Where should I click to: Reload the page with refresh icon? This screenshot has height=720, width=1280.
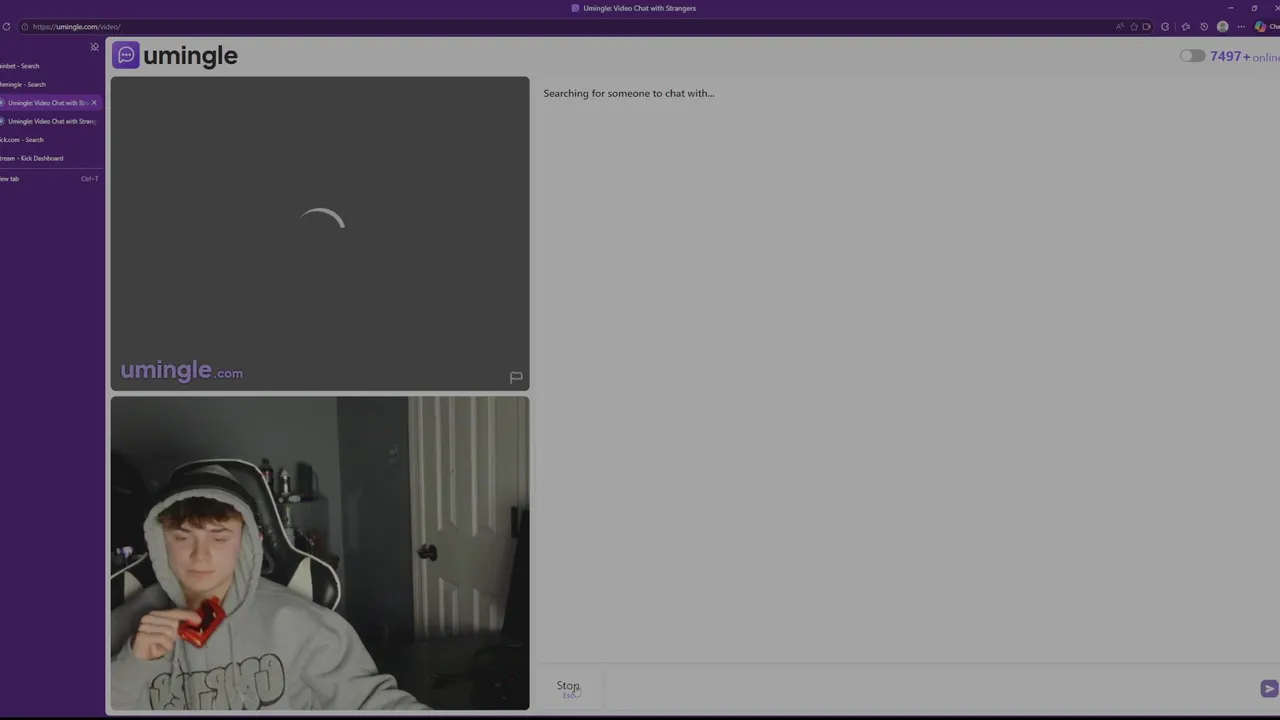click(6, 27)
